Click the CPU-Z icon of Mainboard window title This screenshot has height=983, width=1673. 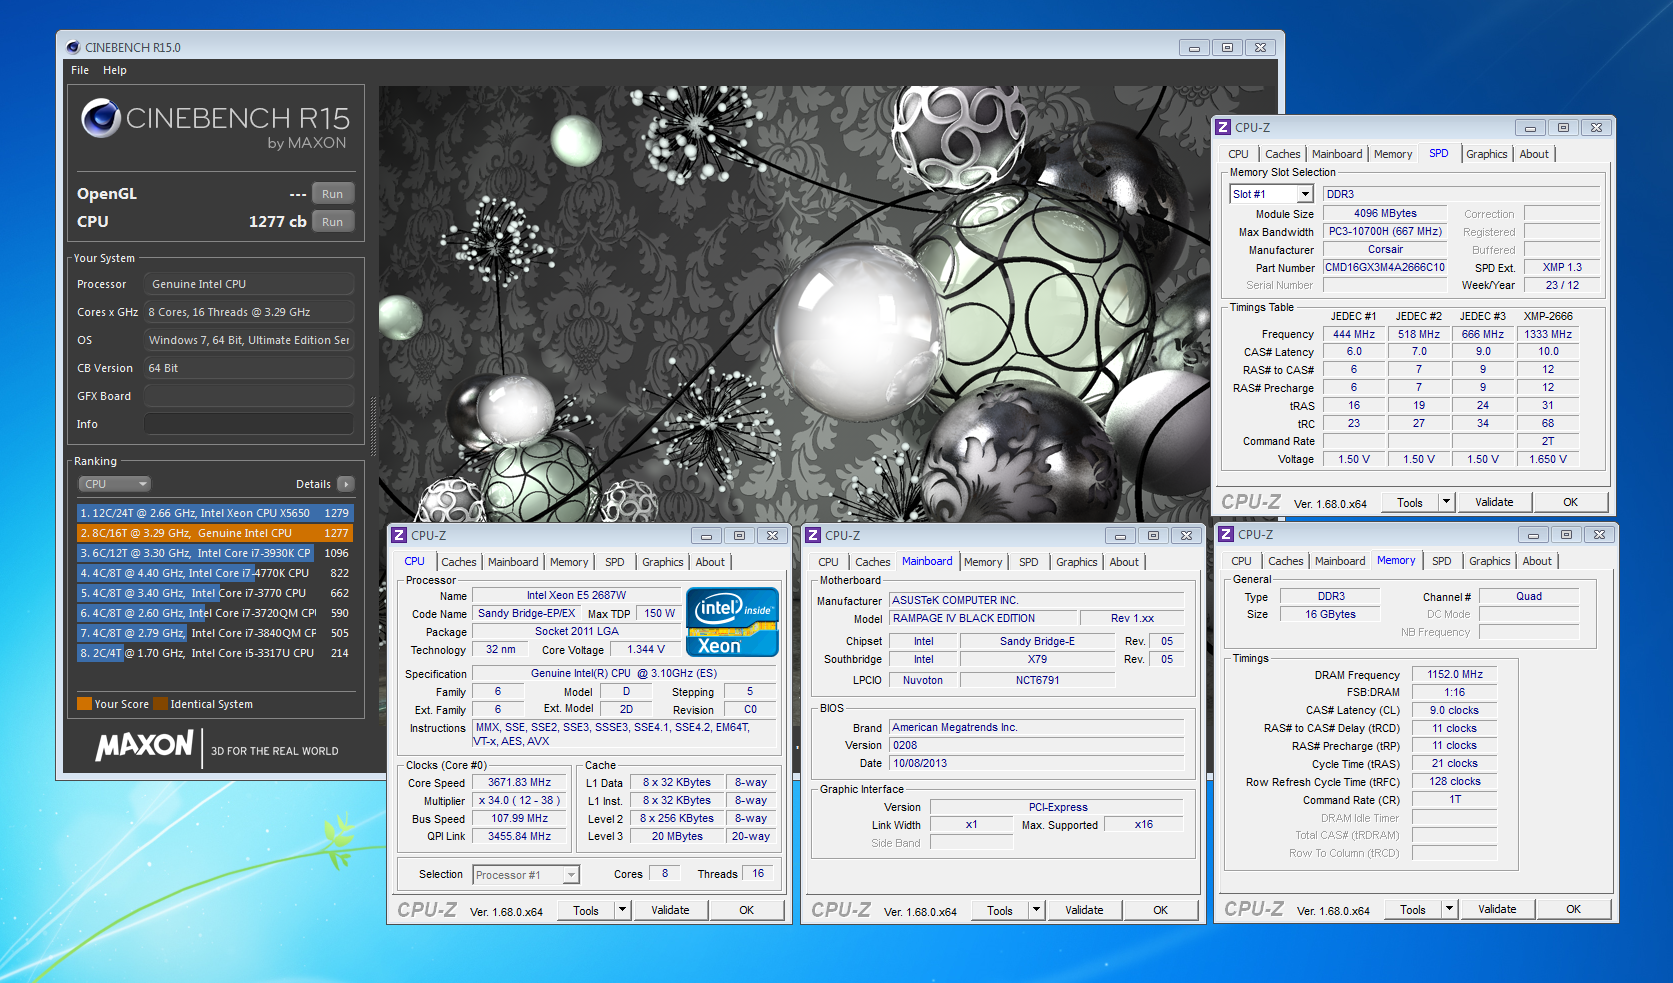click(814, 535)
